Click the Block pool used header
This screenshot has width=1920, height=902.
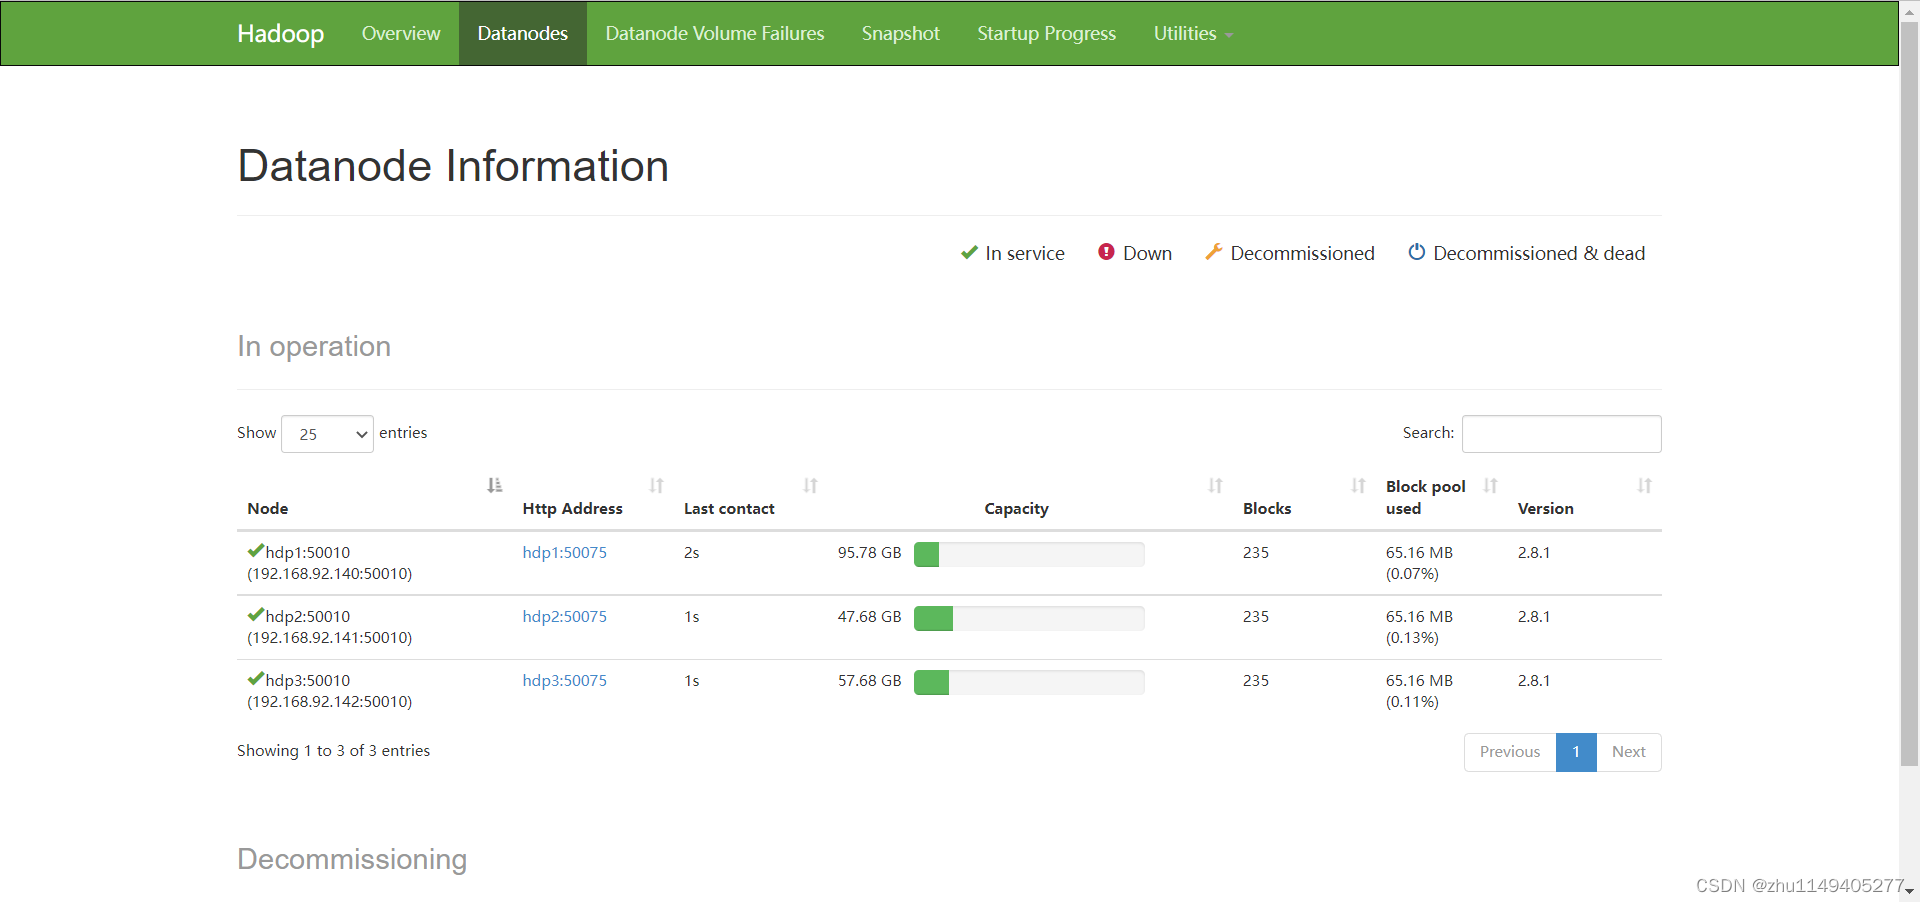coord(1425,497)
